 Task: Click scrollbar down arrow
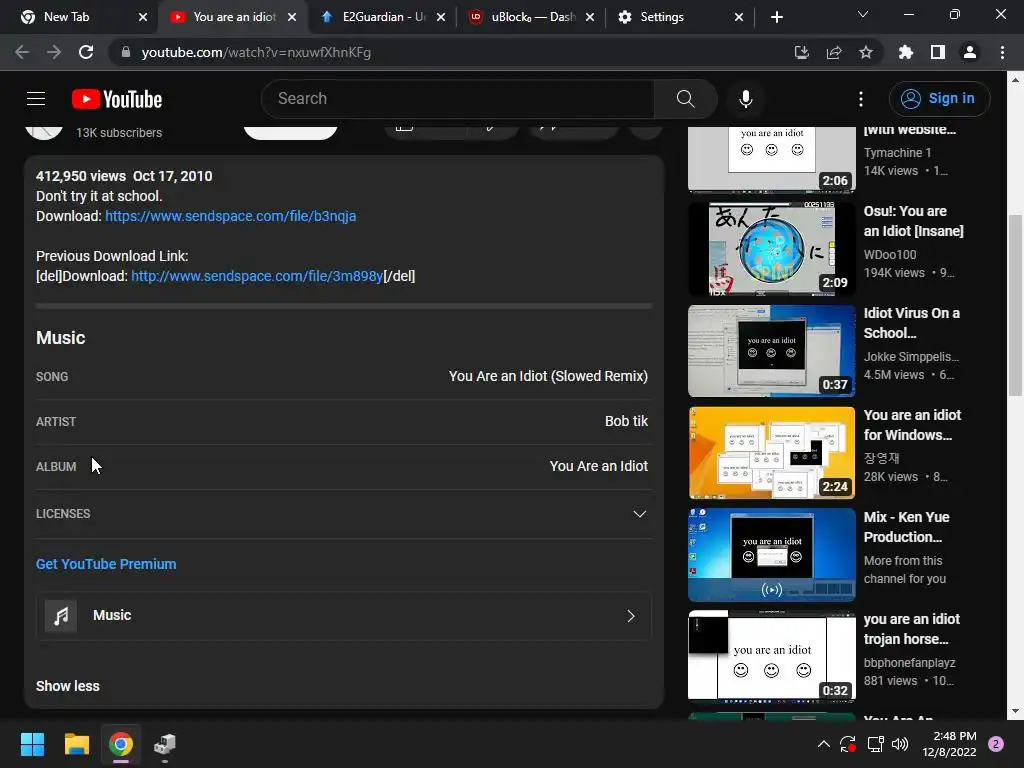[x=1015, y=711]
